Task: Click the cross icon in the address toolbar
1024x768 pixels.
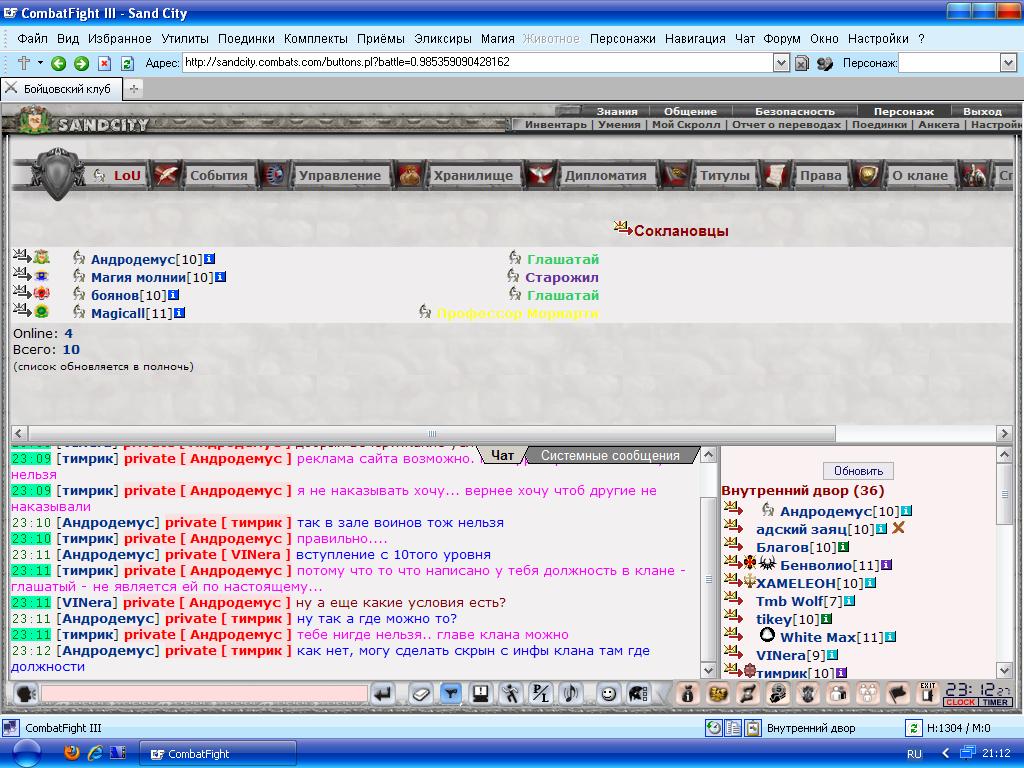Action: coord(24,63)
